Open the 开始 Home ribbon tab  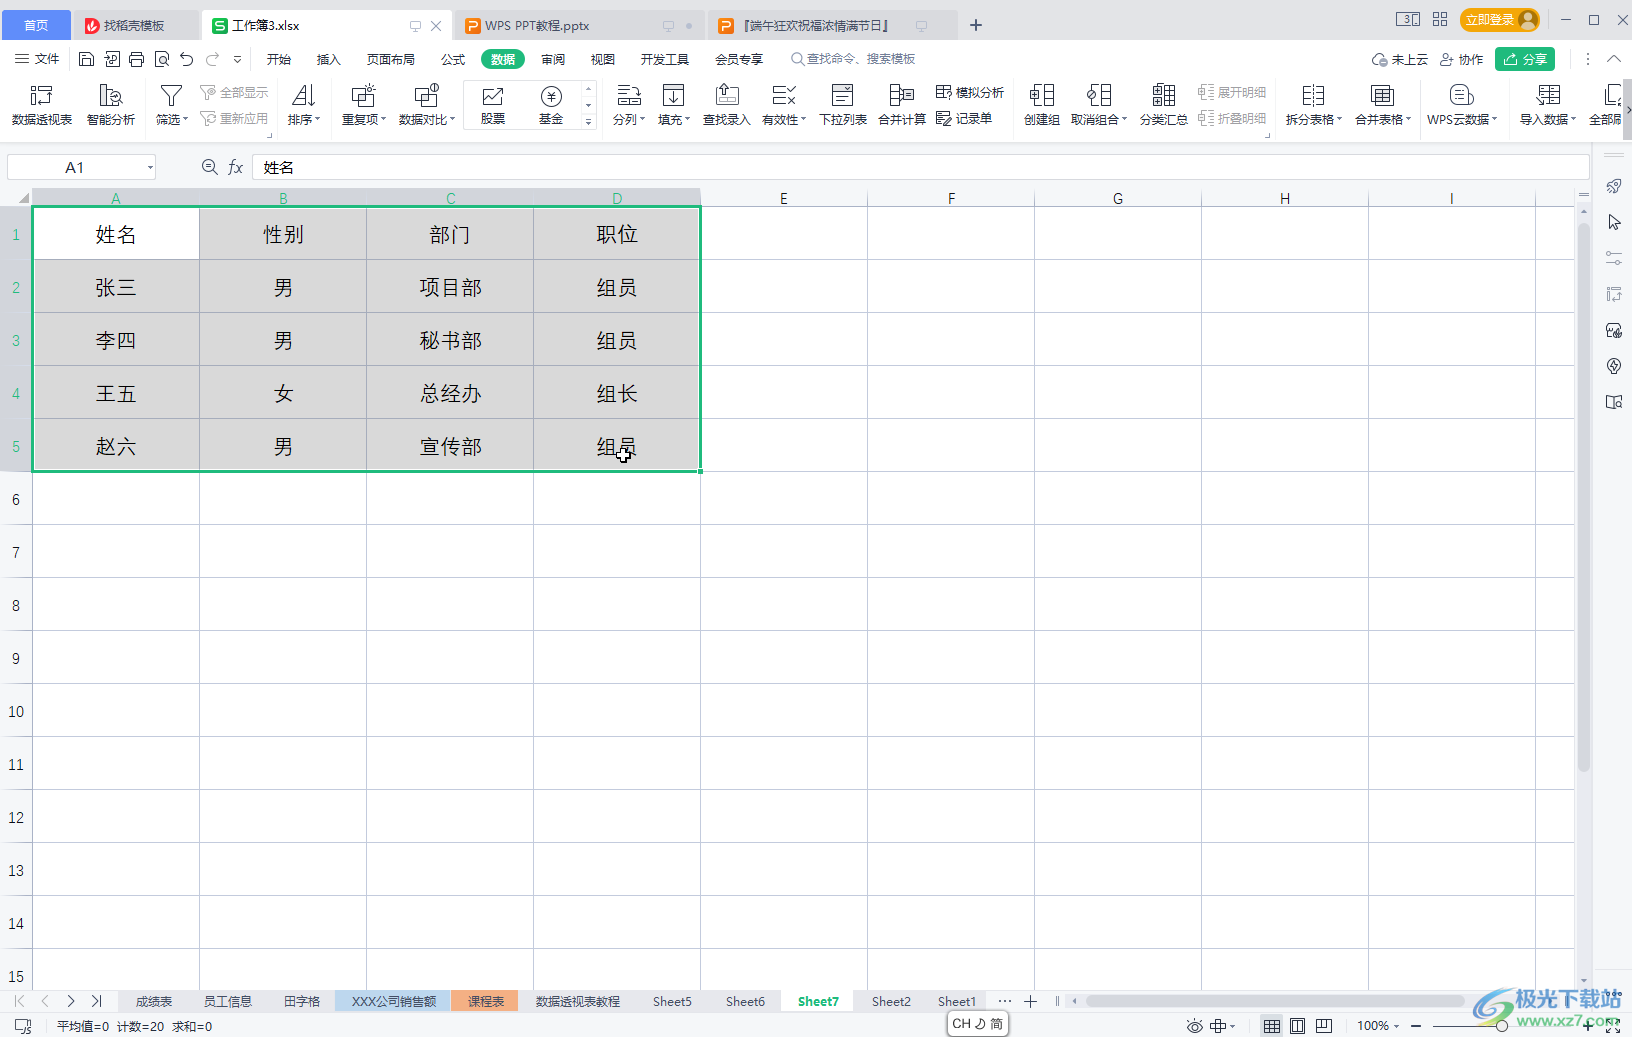279,59
